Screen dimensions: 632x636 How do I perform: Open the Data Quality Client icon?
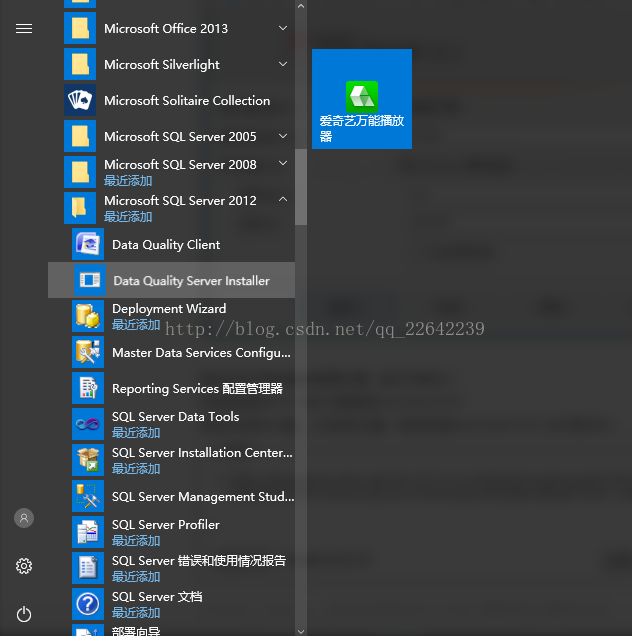pyautogui.click(x=88, y=245)
